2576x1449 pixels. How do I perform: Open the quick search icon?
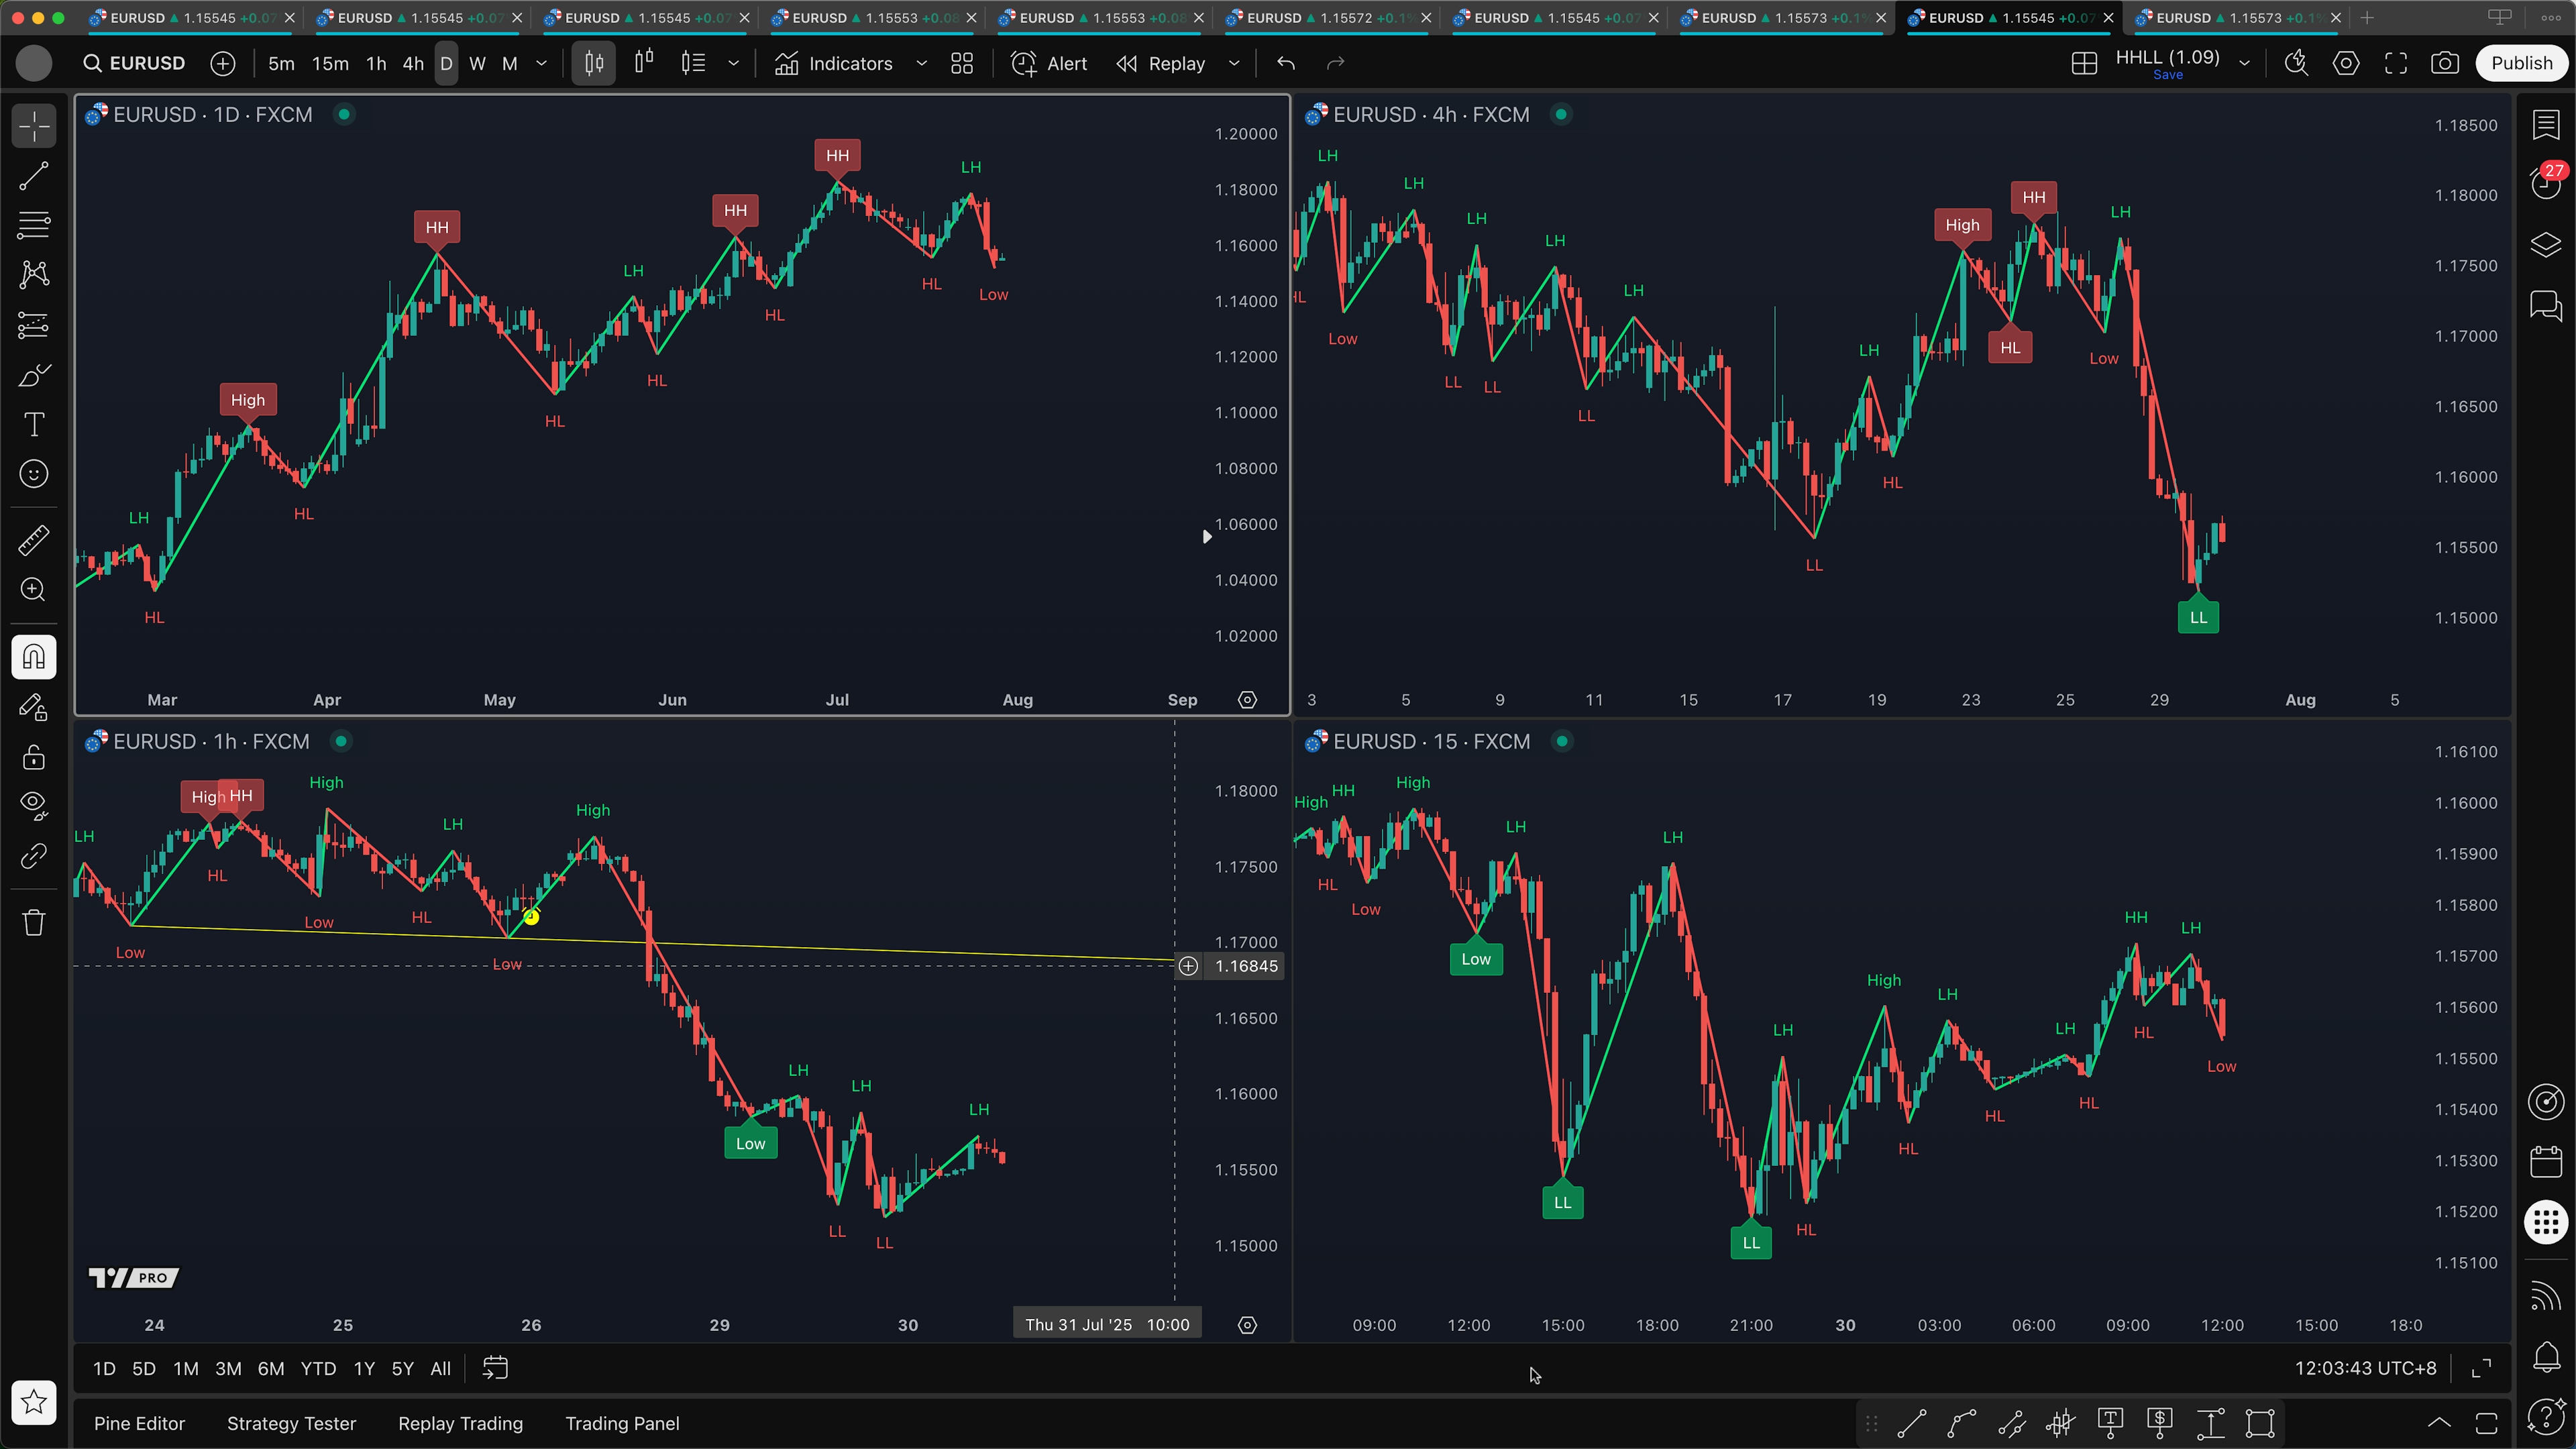coord(2296,63)
